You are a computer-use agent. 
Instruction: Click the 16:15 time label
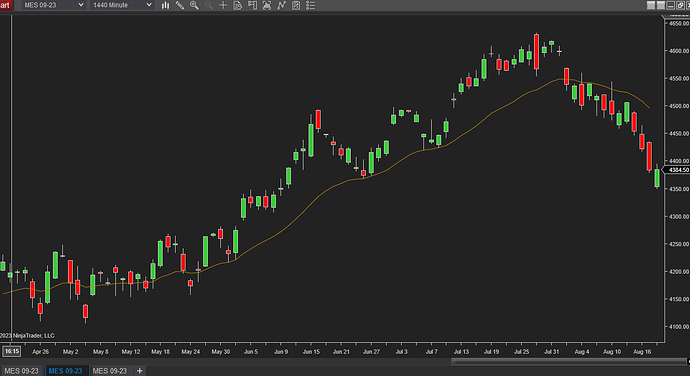[x=11, y=351]
